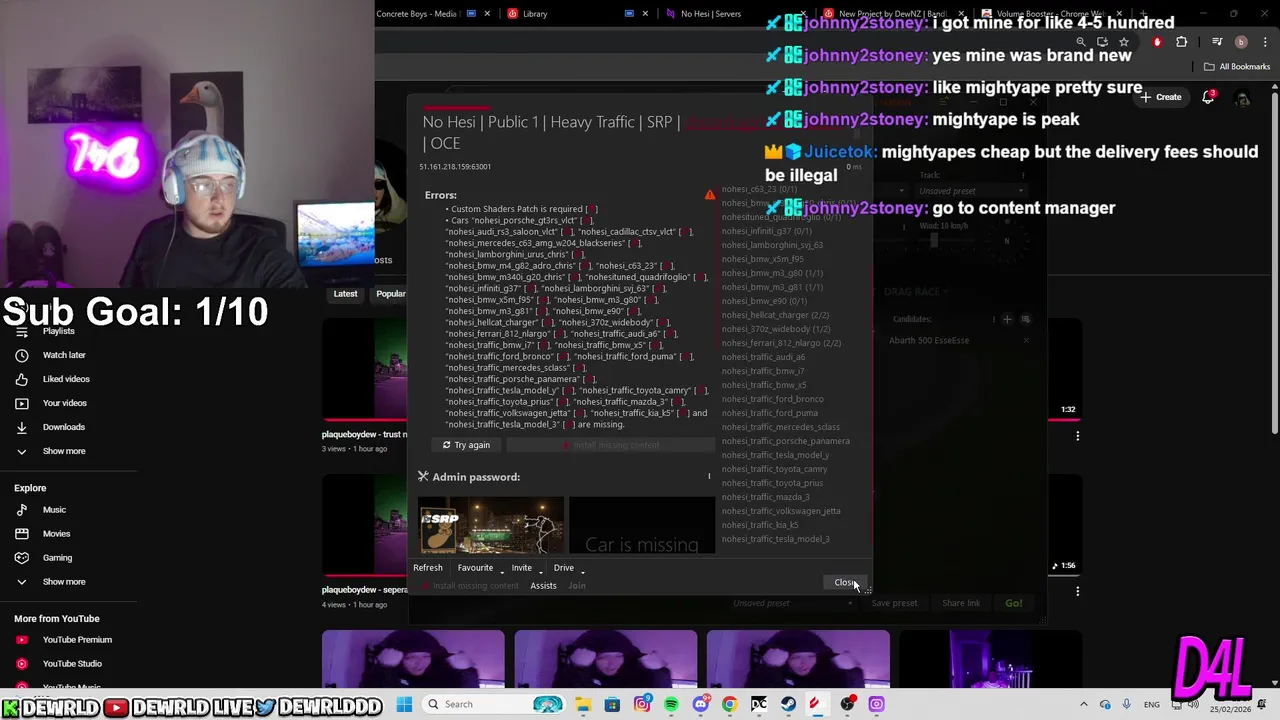This screenshot has height=720, width=1280.
Task: Open YouTube account avatar menu
Action: click(1243, 98)
